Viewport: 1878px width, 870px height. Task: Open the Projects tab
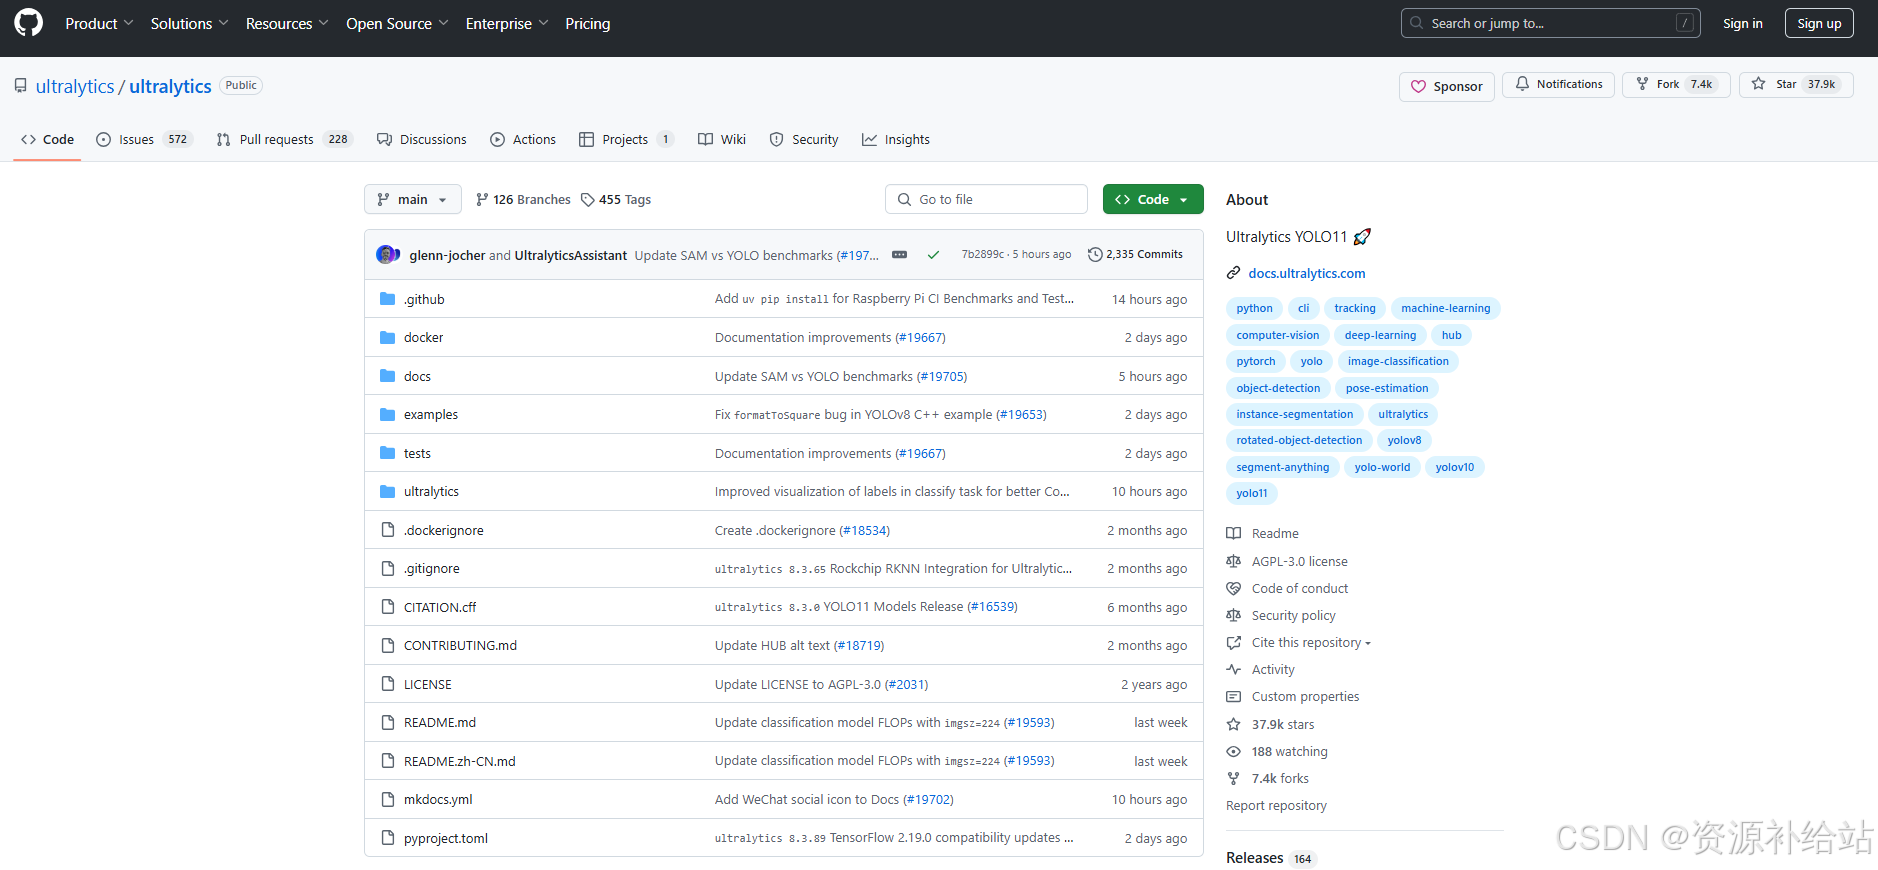click(x=627, y=139)
